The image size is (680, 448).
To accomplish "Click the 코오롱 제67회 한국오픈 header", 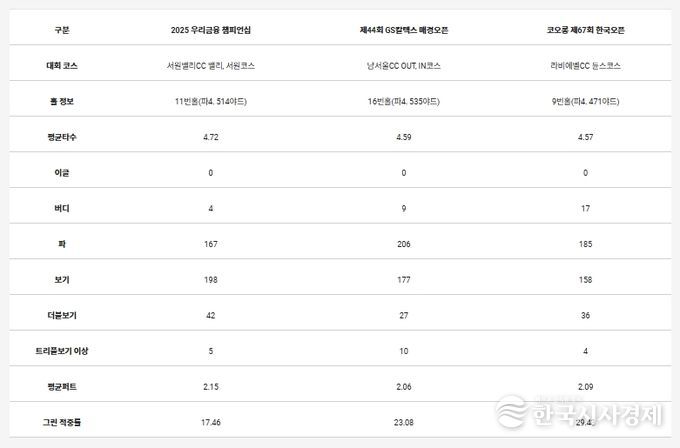I will click(587, 30).
